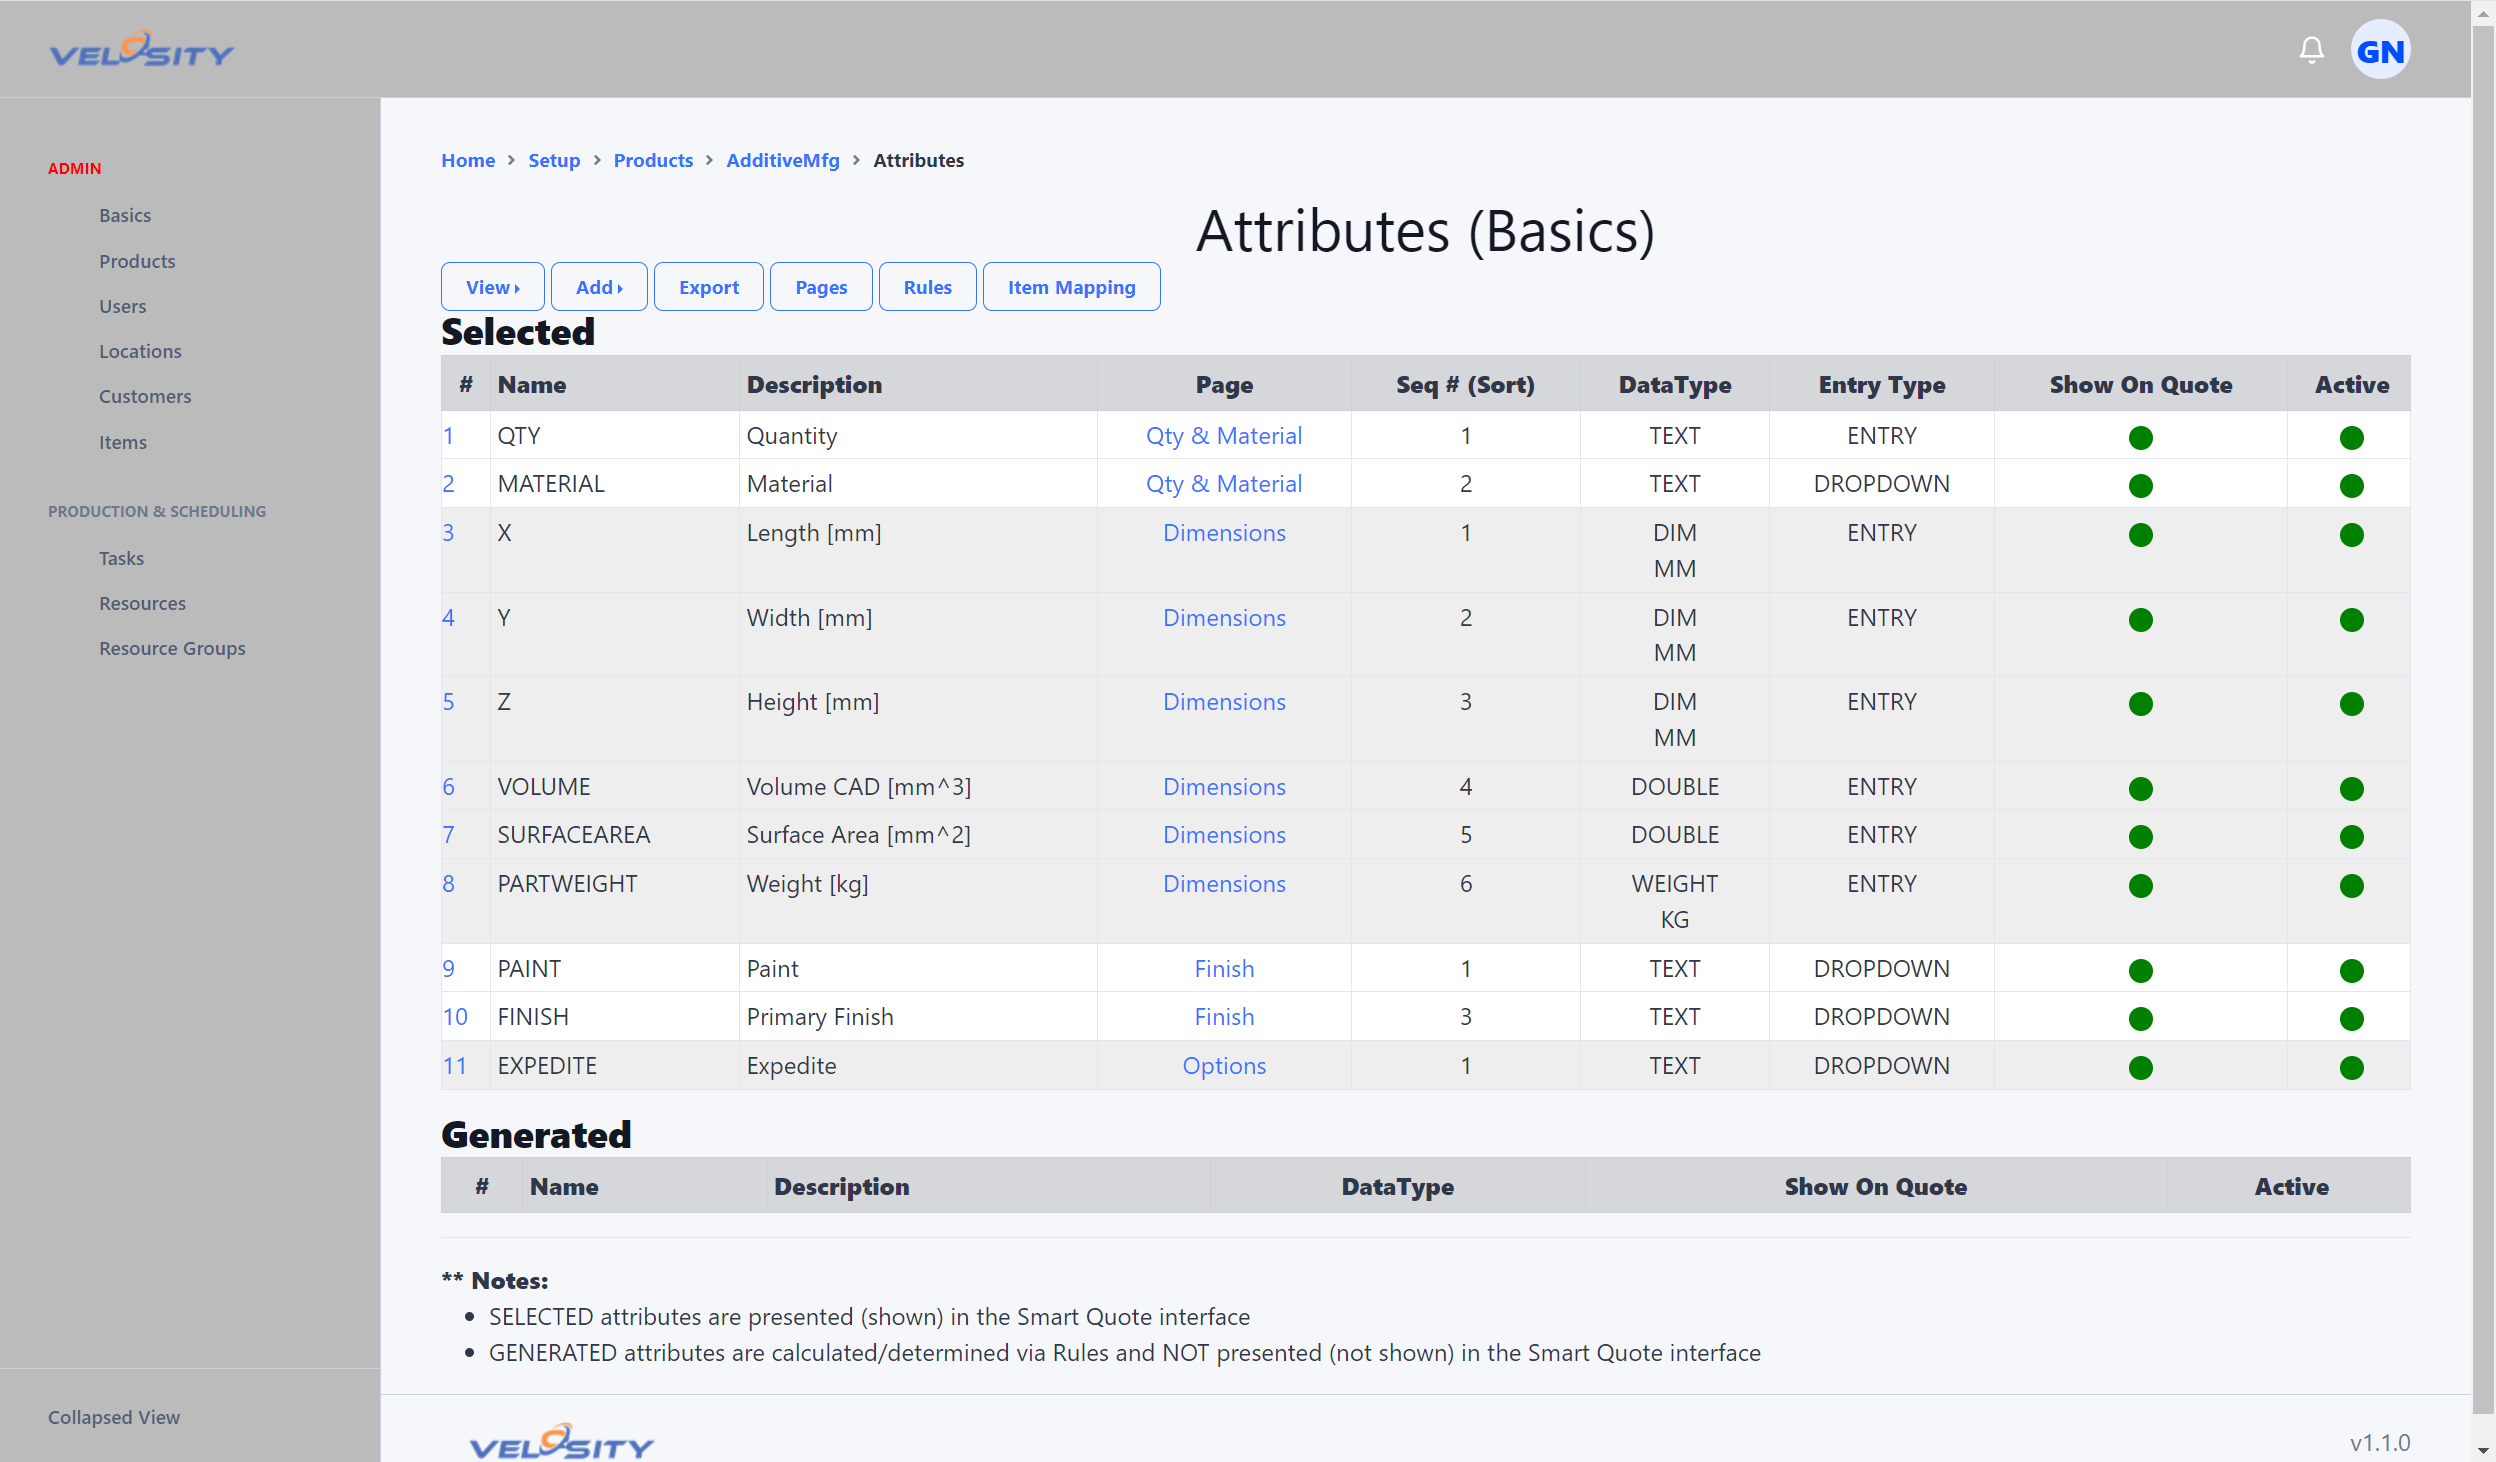The image size is (2496, 1462).
Task: Toggle Show On Quote dot for VOLUME
Action: (2140, 789)
